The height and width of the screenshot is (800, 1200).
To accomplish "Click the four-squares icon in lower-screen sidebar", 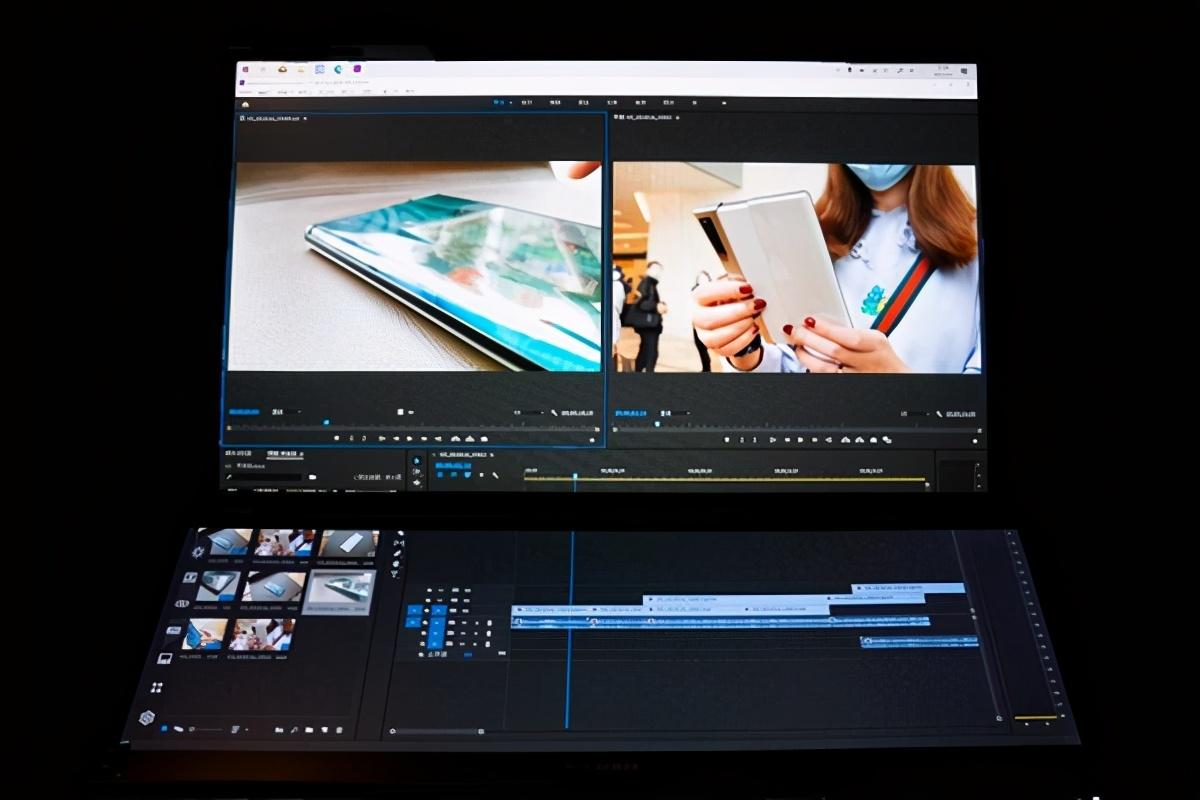I will 157,687.
